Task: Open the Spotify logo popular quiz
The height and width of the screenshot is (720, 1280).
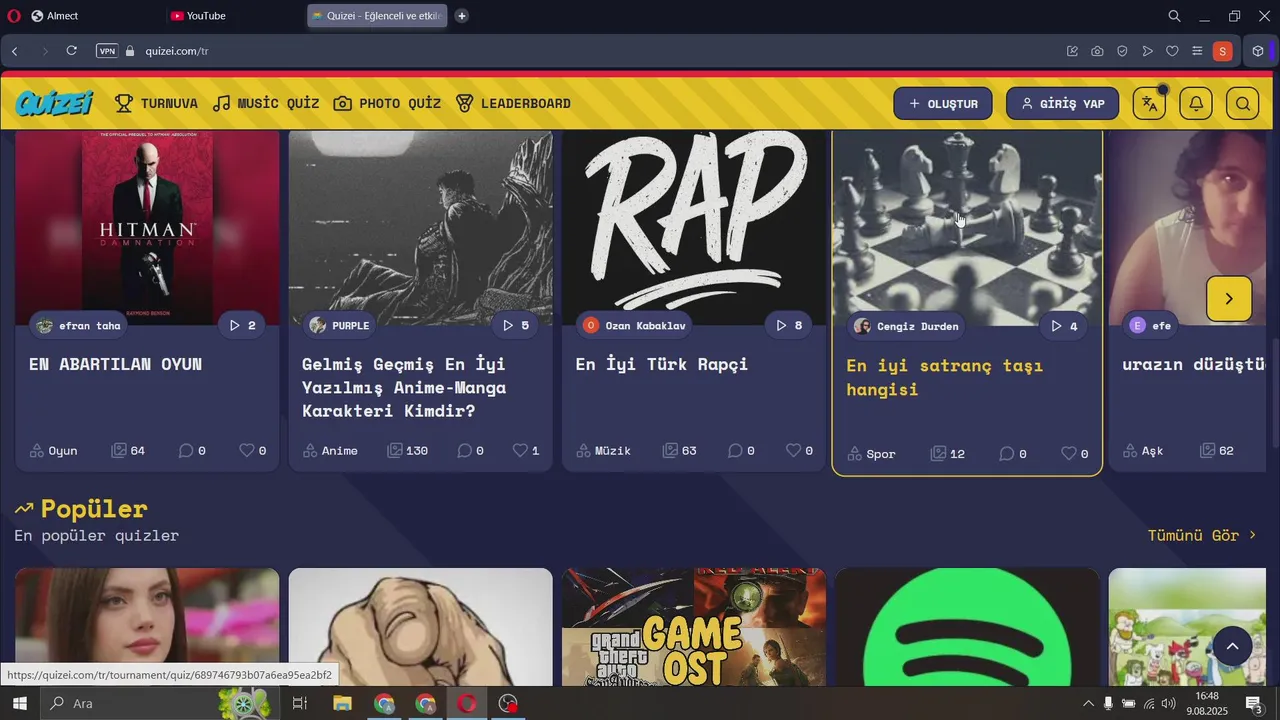Action: point(967,627)
